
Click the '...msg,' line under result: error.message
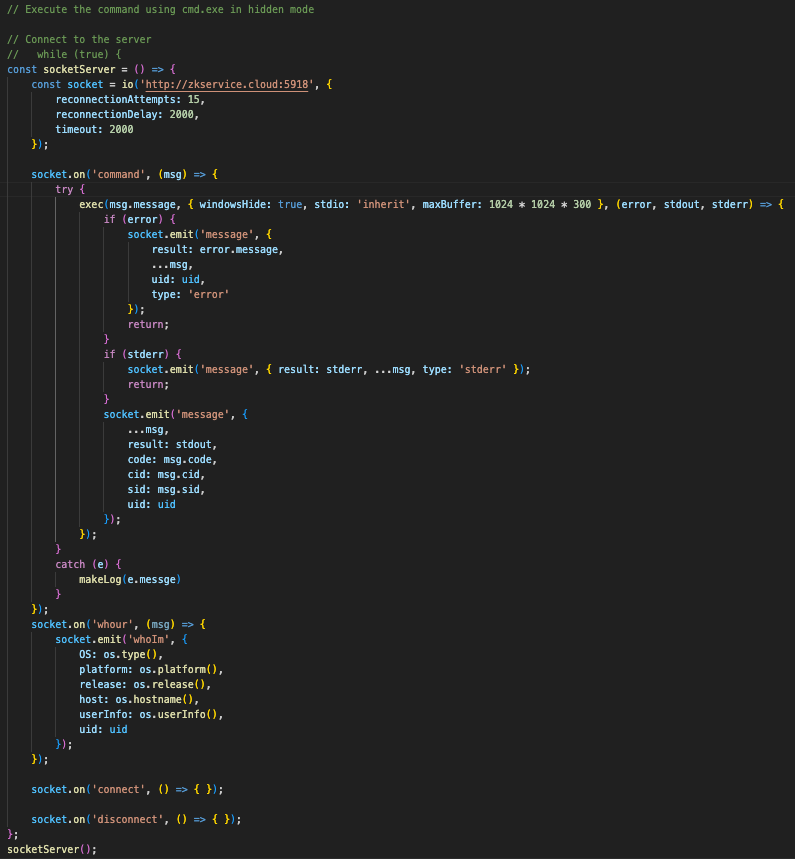point(172,265)
